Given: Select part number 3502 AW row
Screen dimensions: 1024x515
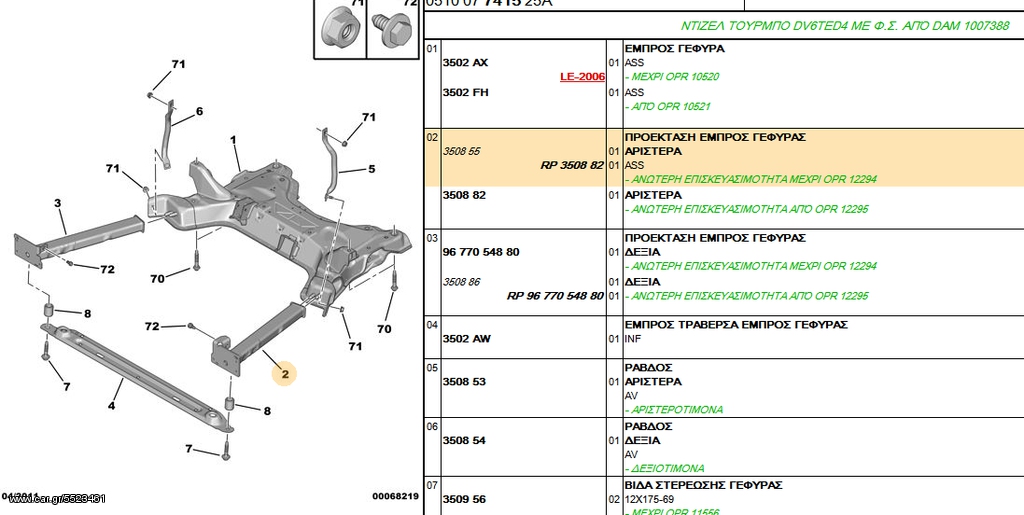Looking at the screenshot, I should tap(724, 339).
